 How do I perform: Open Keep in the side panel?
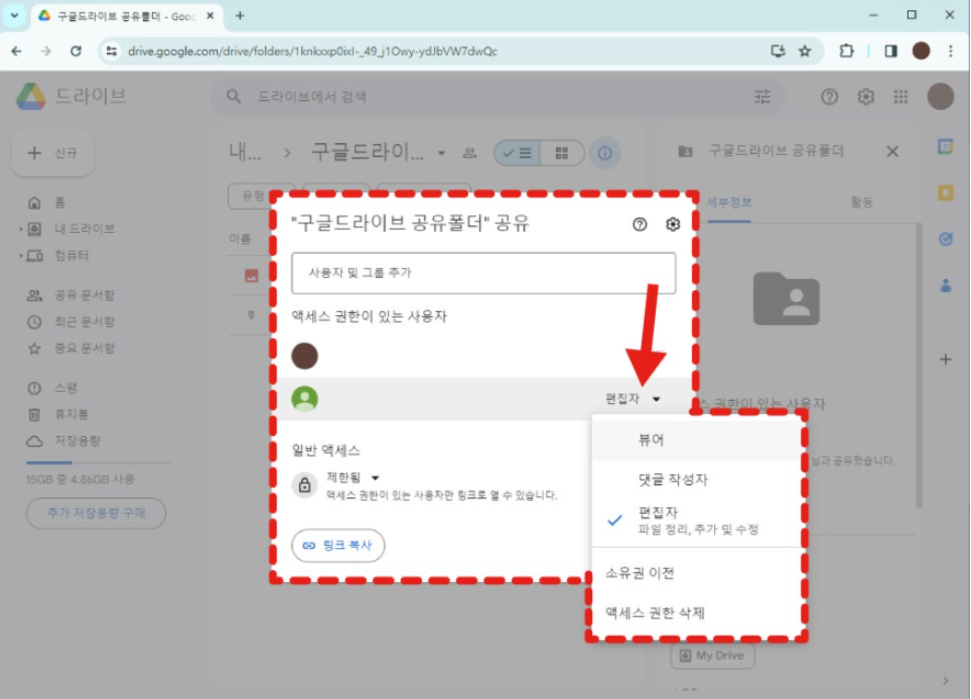click(x=946, y=193)
